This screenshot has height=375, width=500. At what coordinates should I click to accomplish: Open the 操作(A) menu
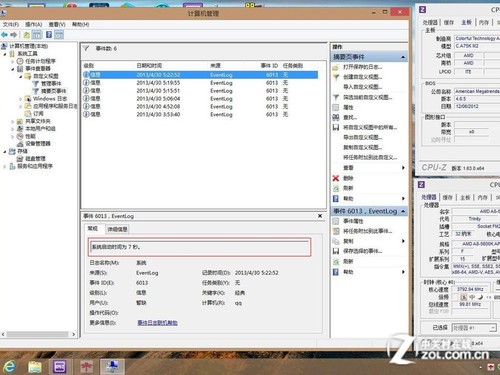coord(34,24)
